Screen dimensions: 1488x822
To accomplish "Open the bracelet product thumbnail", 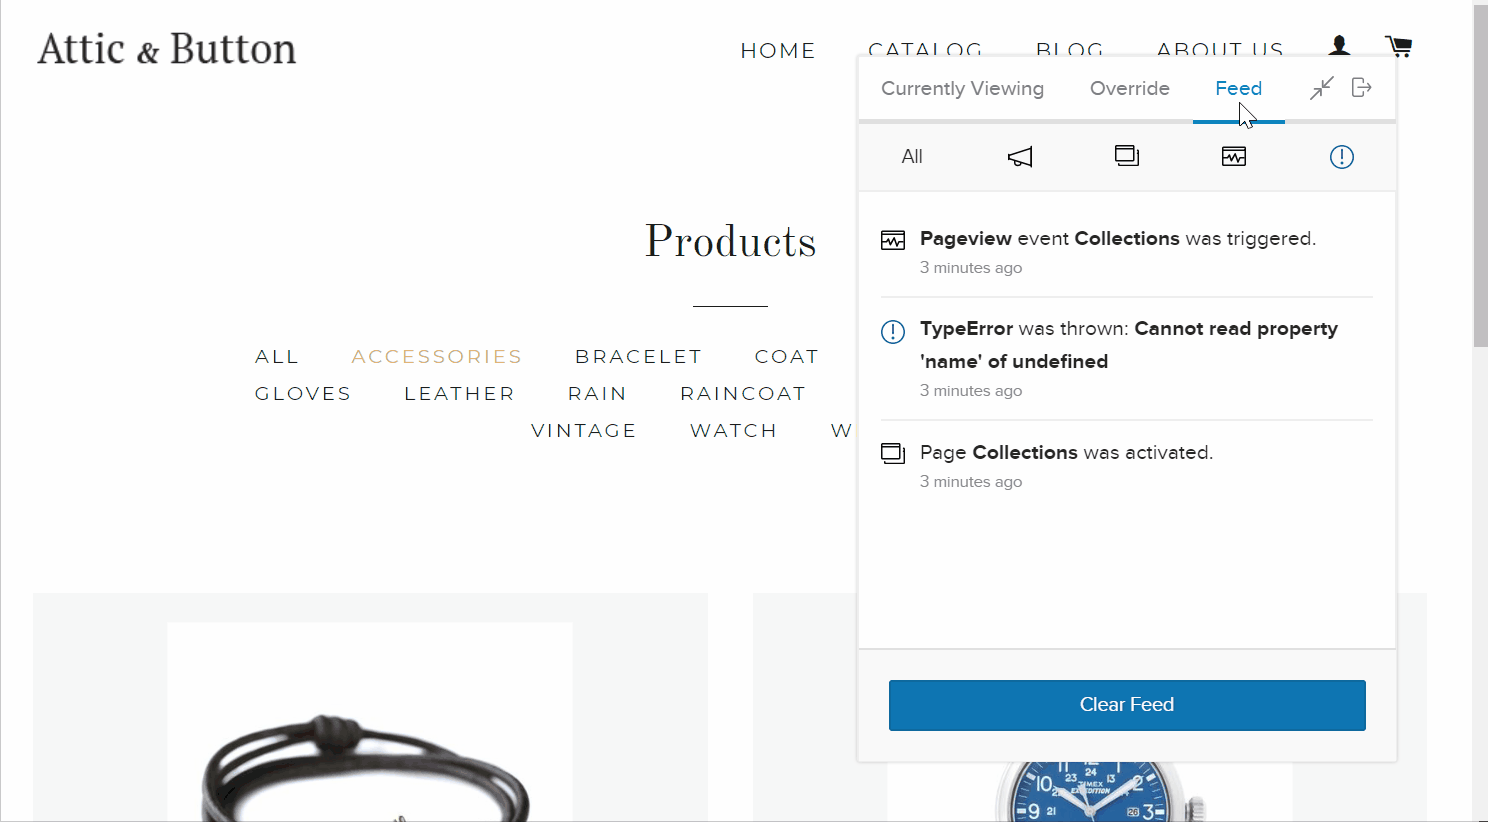I will point(370,722).
